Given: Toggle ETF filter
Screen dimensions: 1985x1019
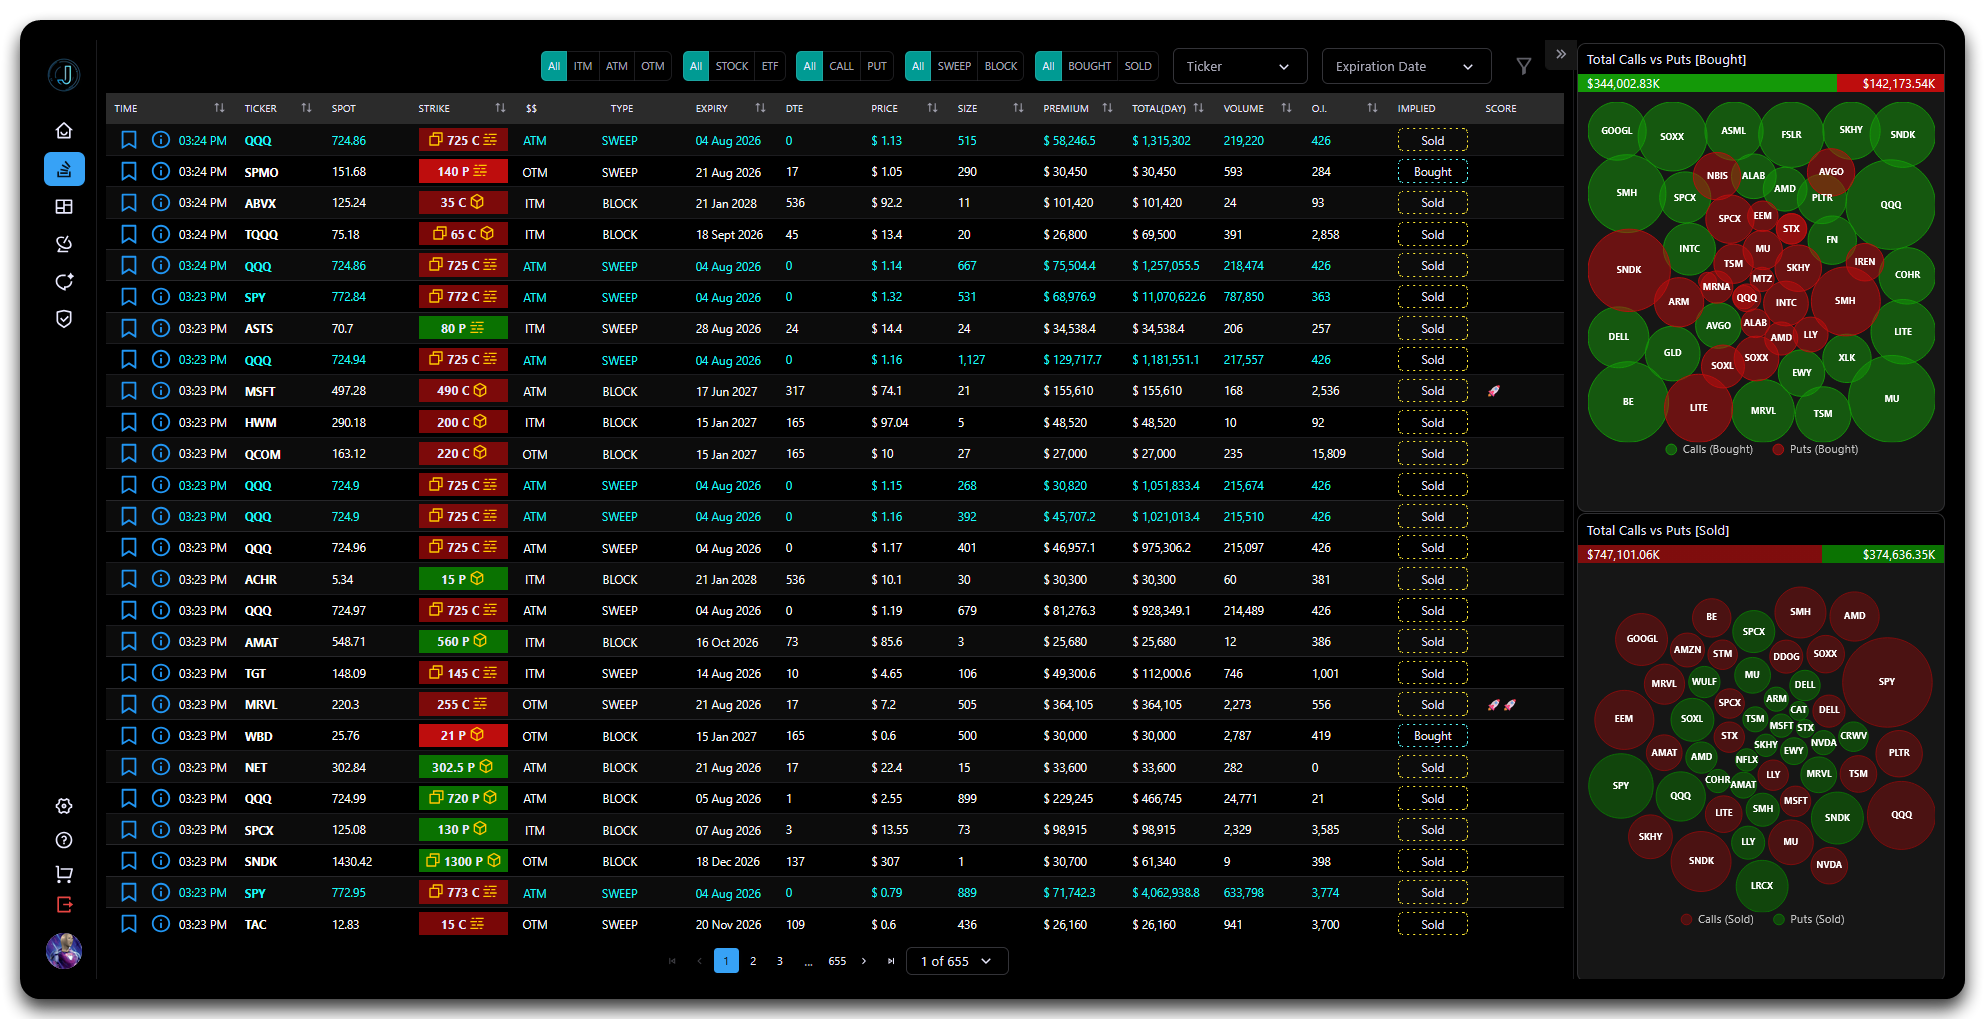Looking at the screenshot, I should click(x=770, y=66).
